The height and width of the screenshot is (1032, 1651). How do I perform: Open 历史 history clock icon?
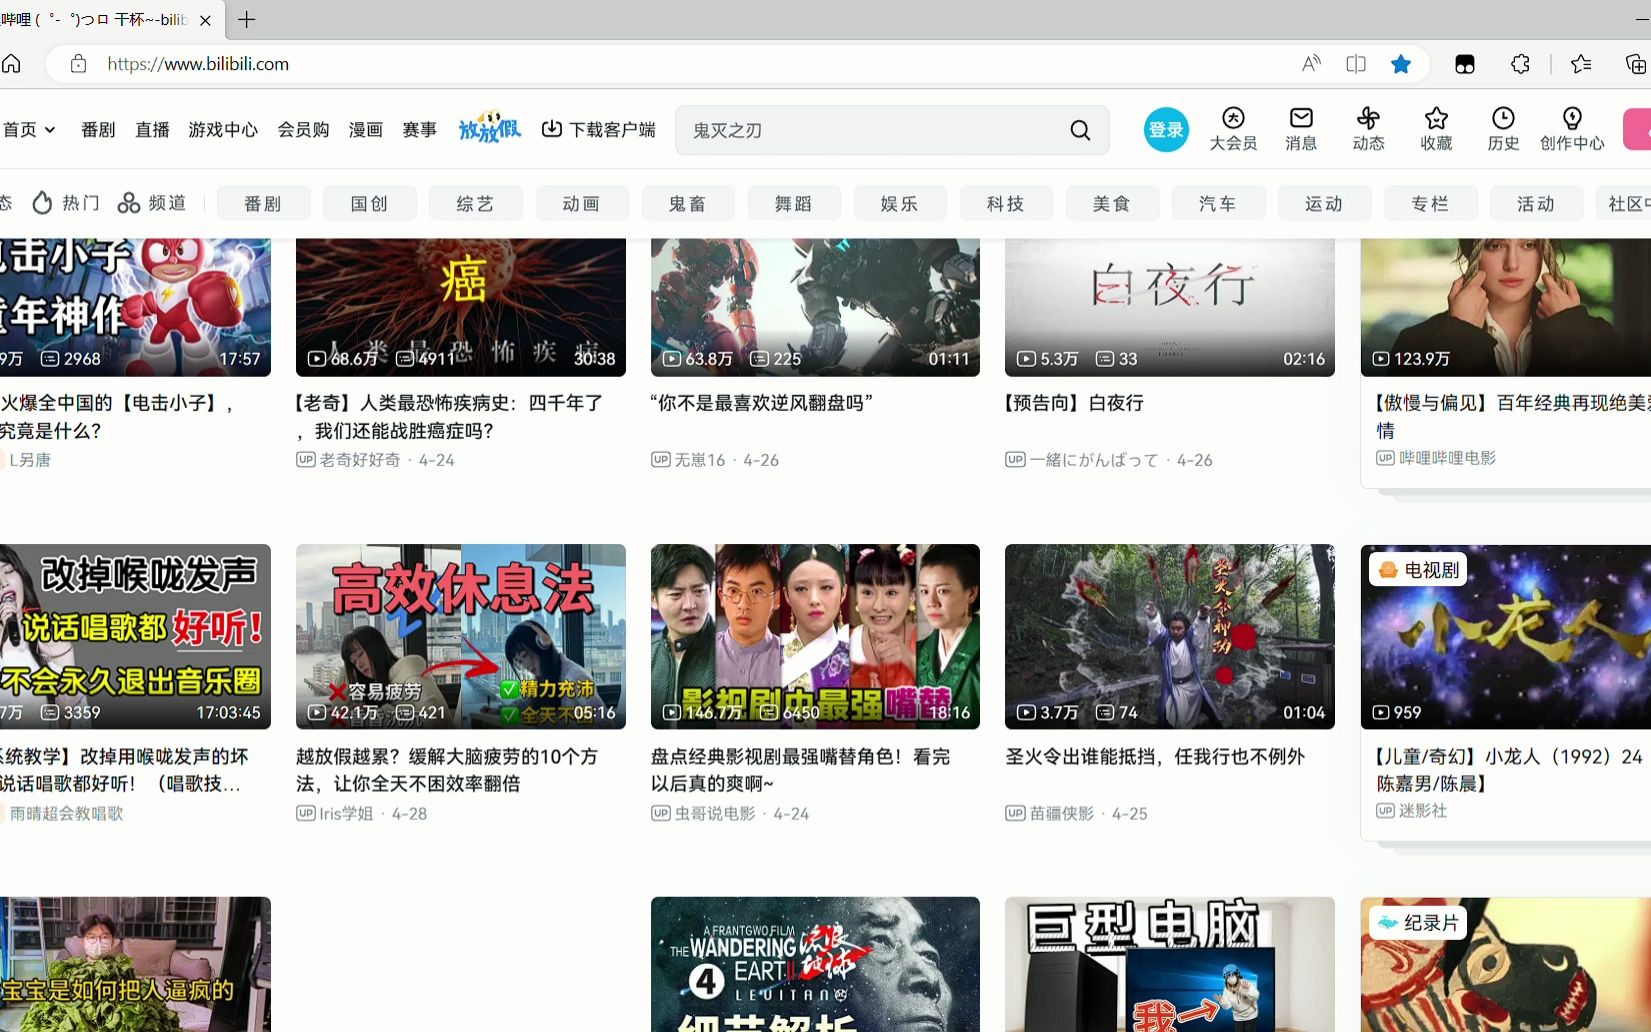(1503, 129)
